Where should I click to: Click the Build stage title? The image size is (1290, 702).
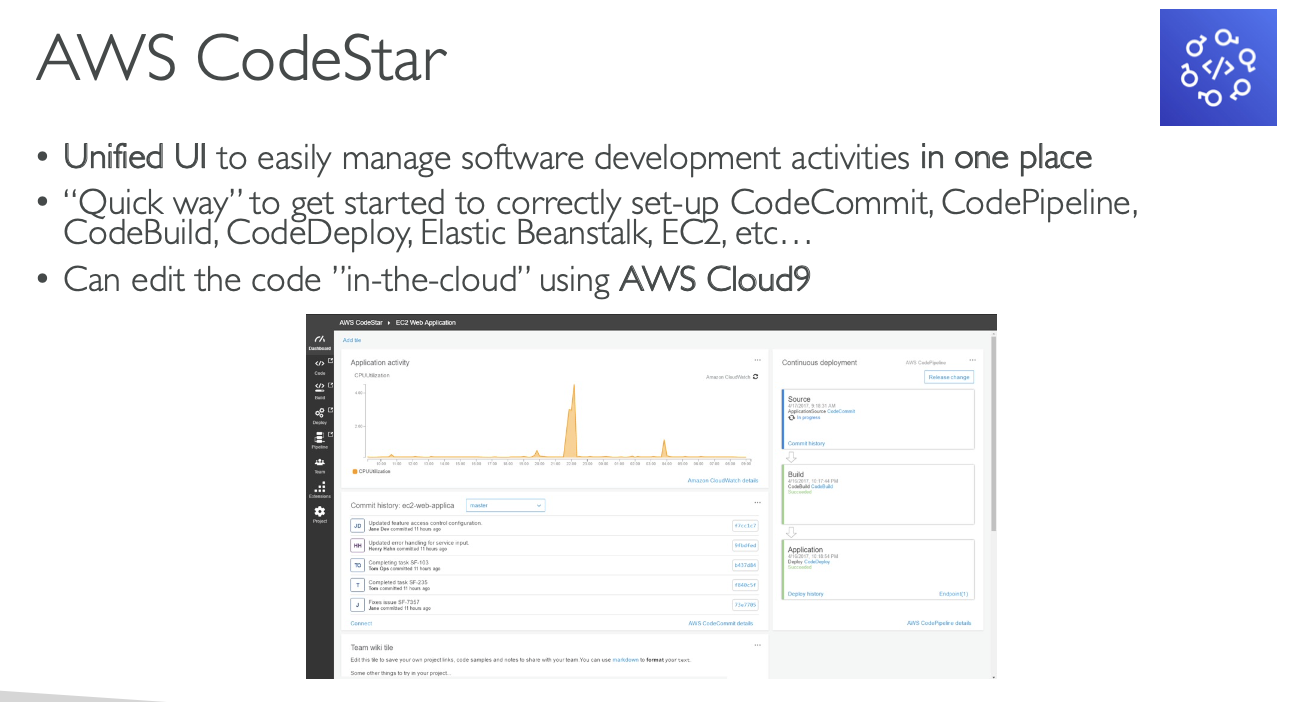pyautogui.click(x=796, y=475)
